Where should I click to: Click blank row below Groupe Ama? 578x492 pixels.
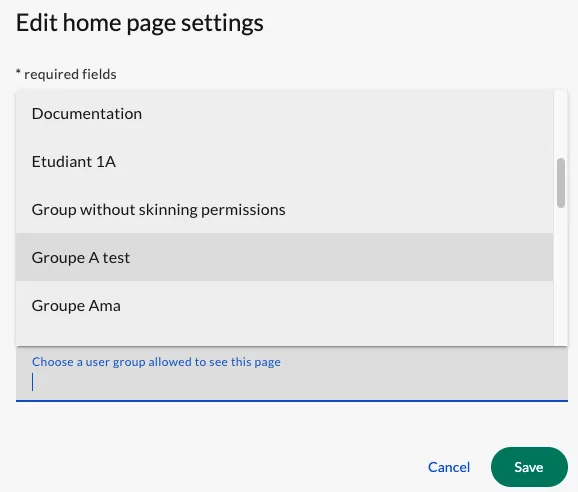[x=284, y=337]
